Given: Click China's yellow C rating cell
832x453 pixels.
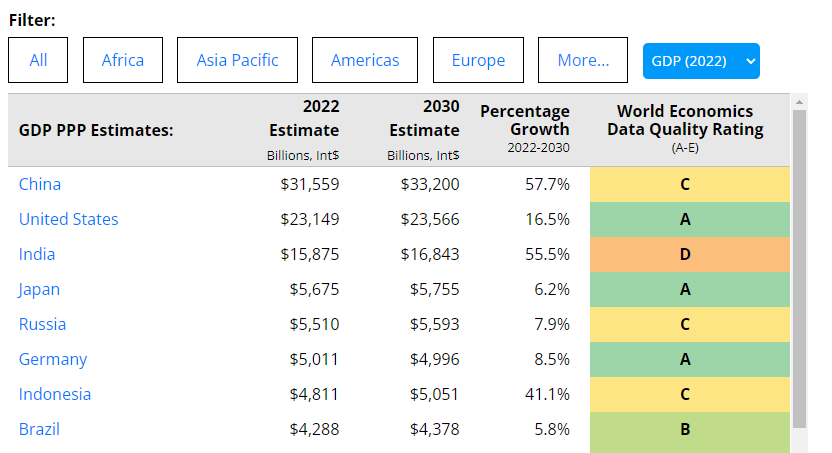Looking at the screenshot, I should tap(685, 184).
